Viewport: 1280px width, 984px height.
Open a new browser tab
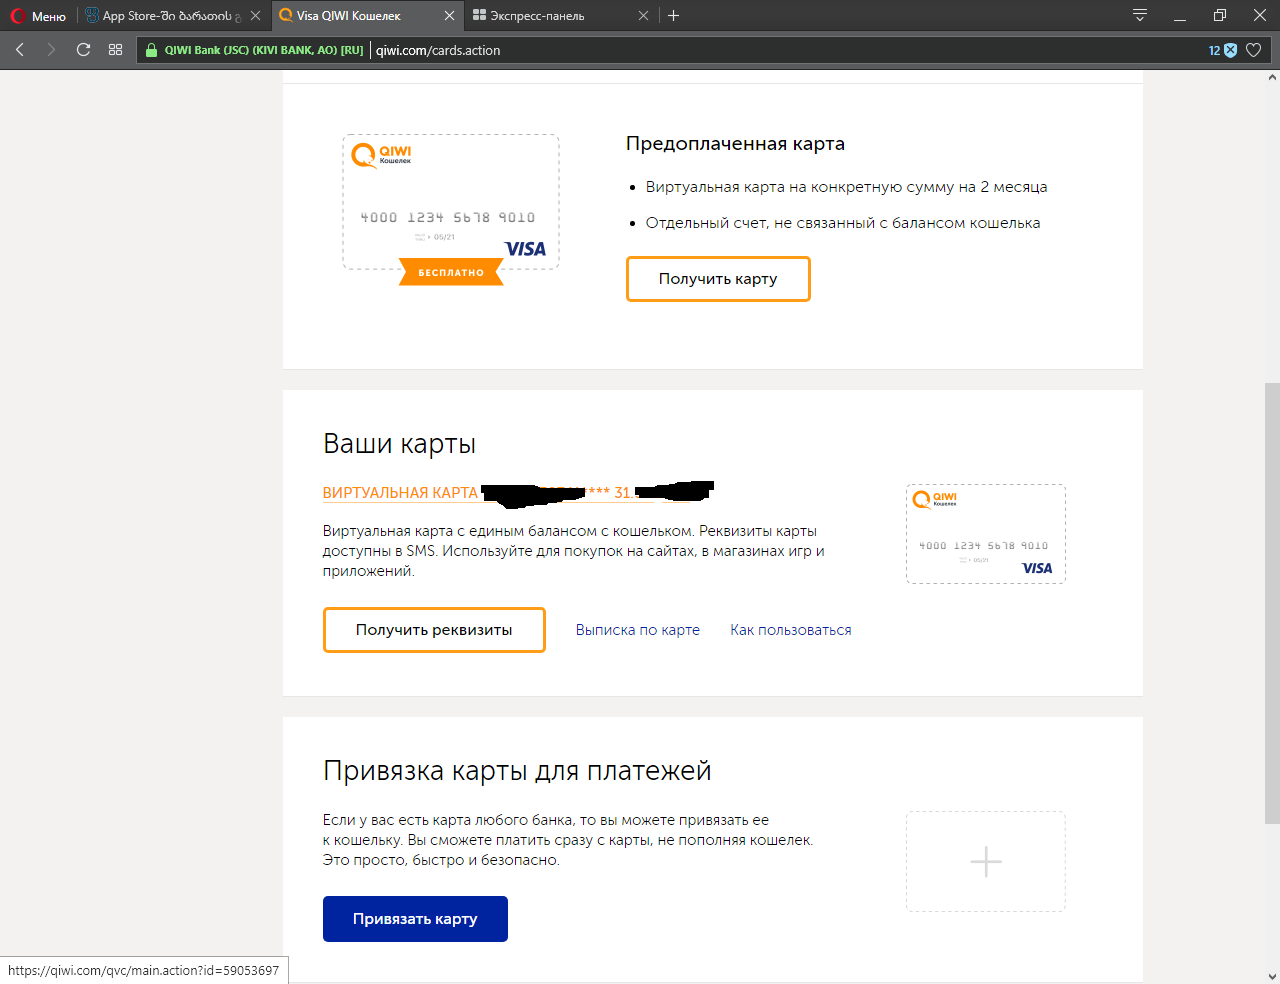point(674,16)
